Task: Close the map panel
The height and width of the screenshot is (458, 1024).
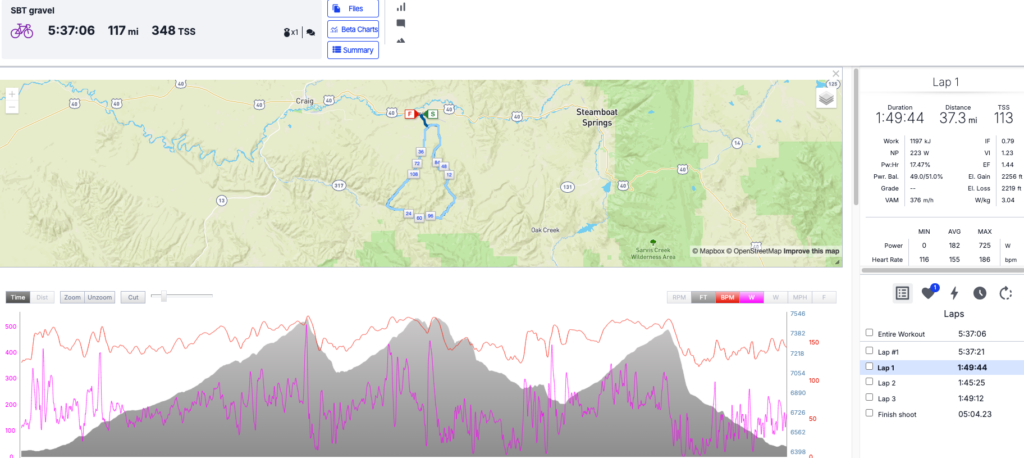Action: [836, 73]
